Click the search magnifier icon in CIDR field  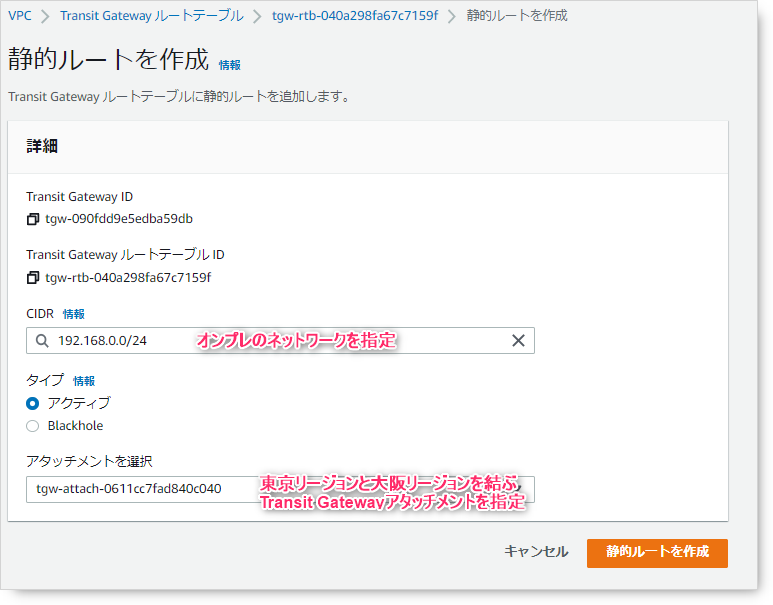coord(42,341)
